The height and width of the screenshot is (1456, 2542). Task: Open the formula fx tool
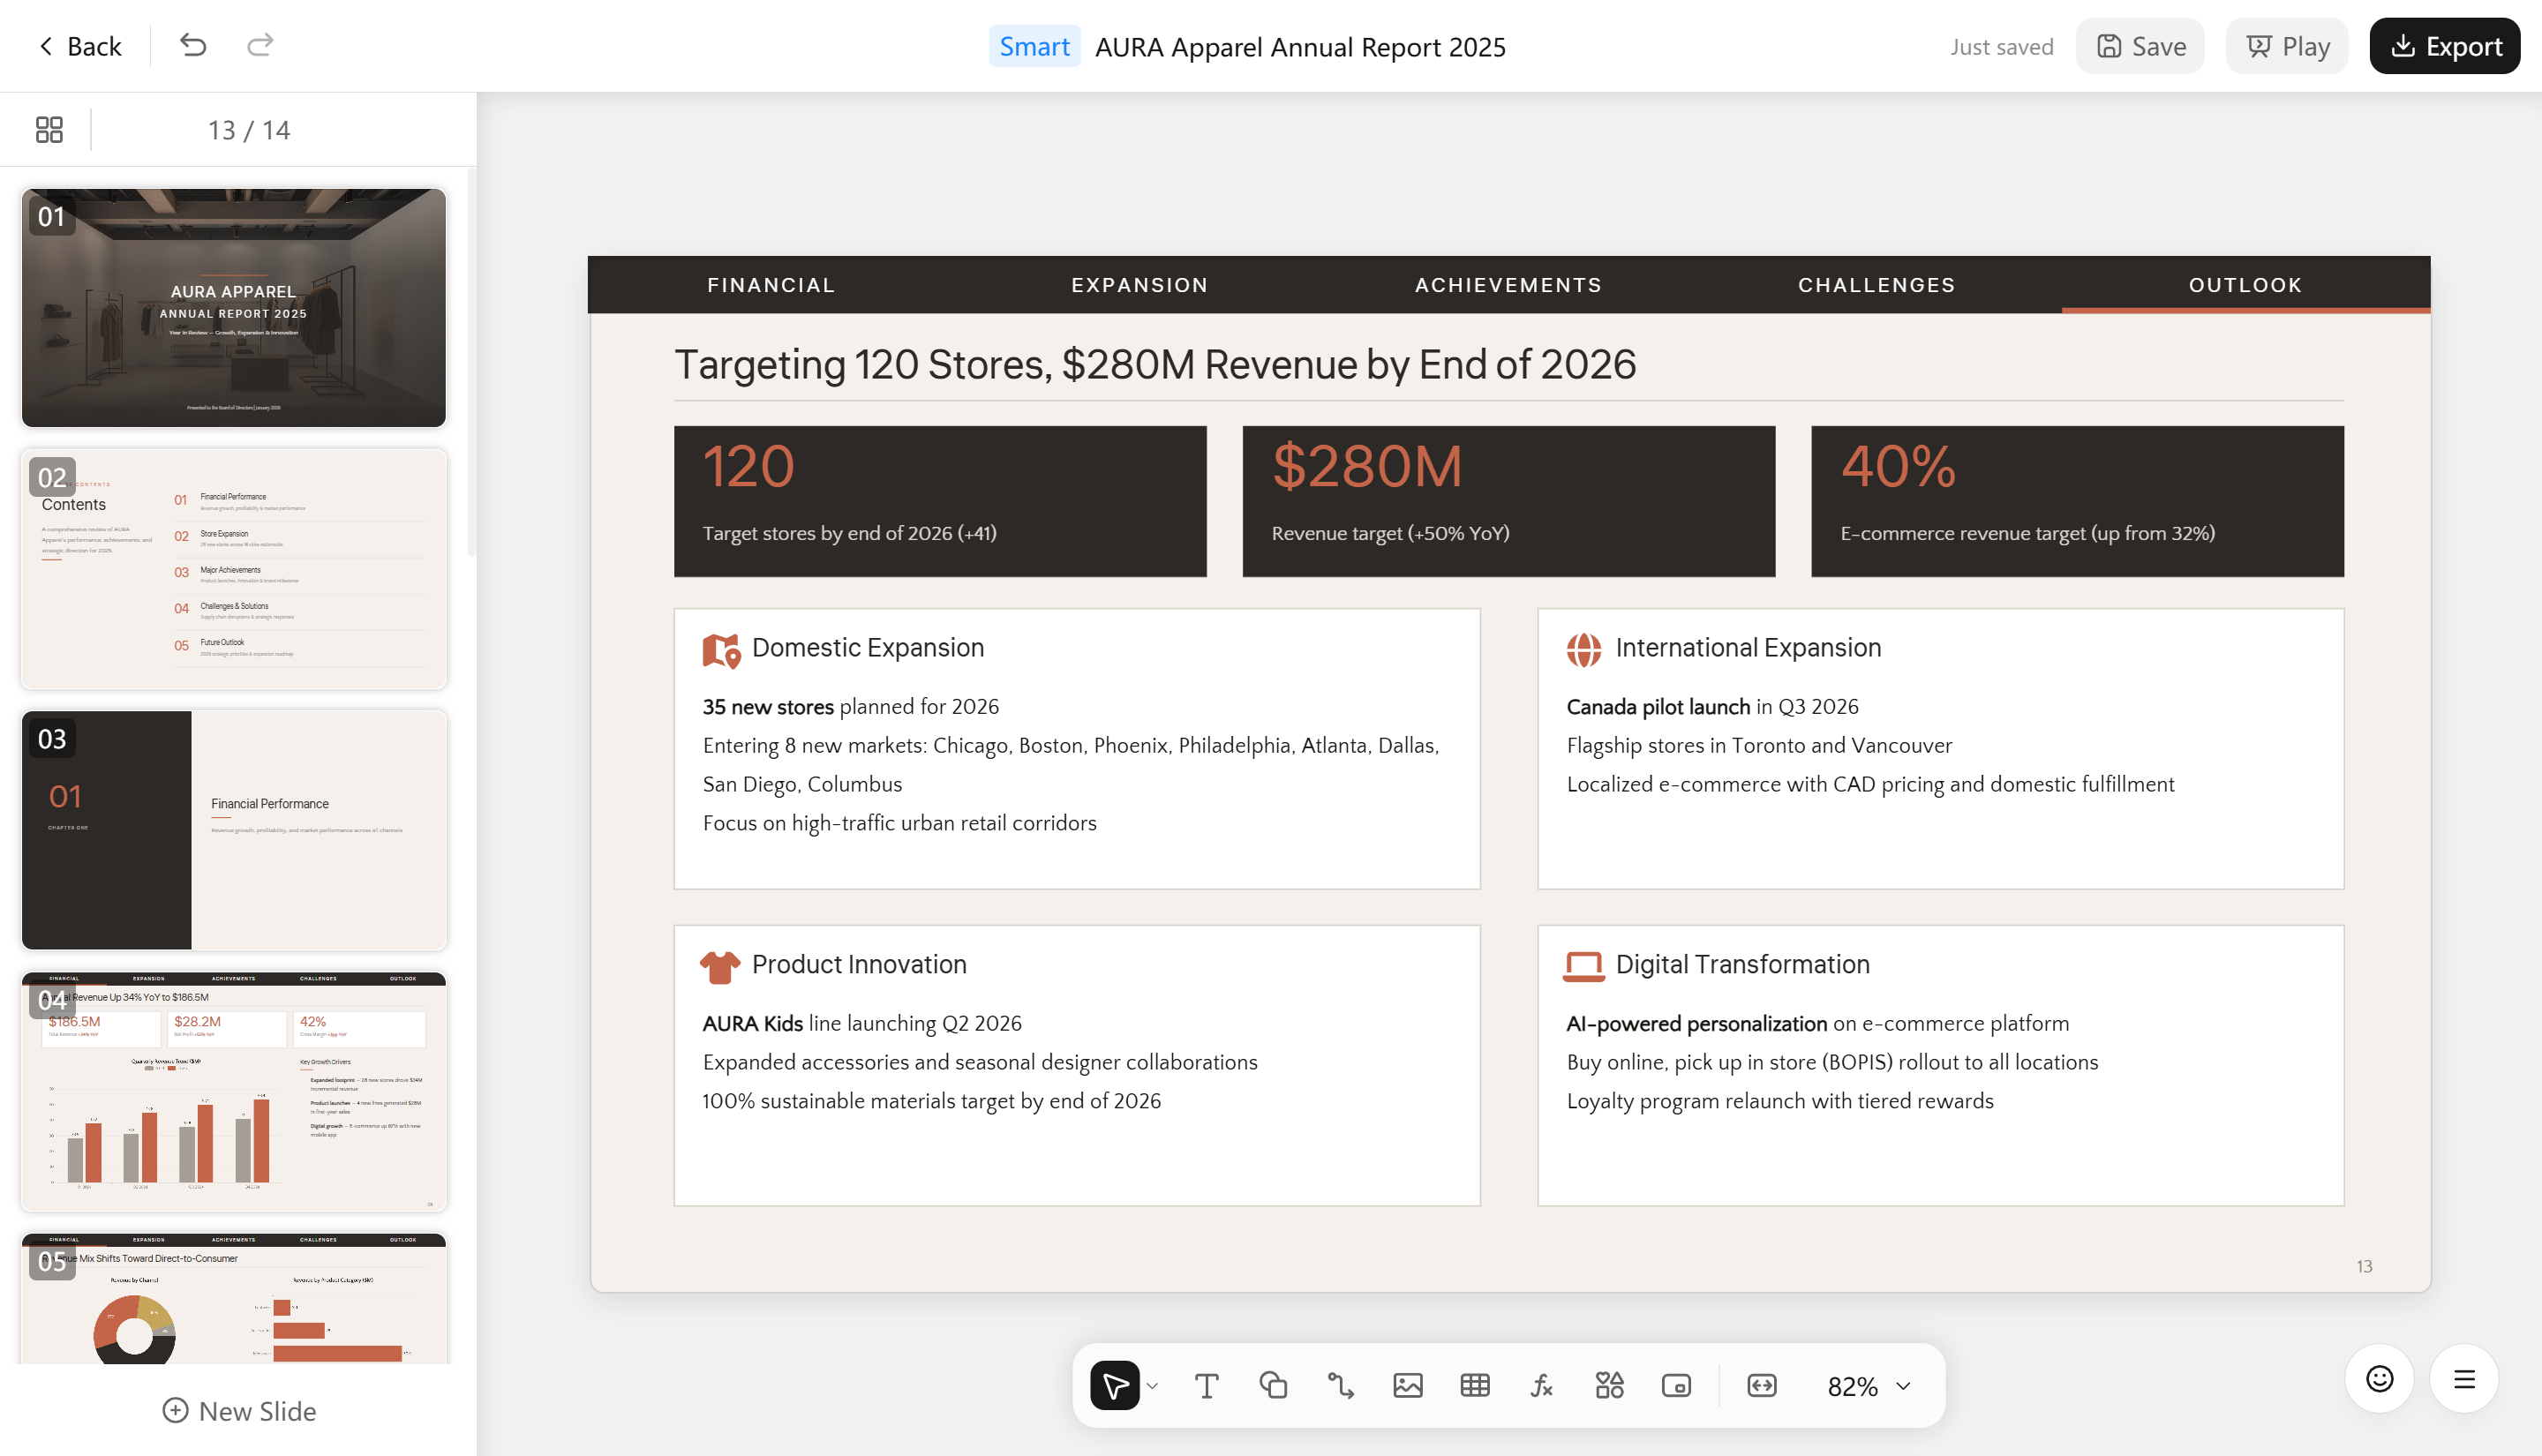[1541, 1385]
